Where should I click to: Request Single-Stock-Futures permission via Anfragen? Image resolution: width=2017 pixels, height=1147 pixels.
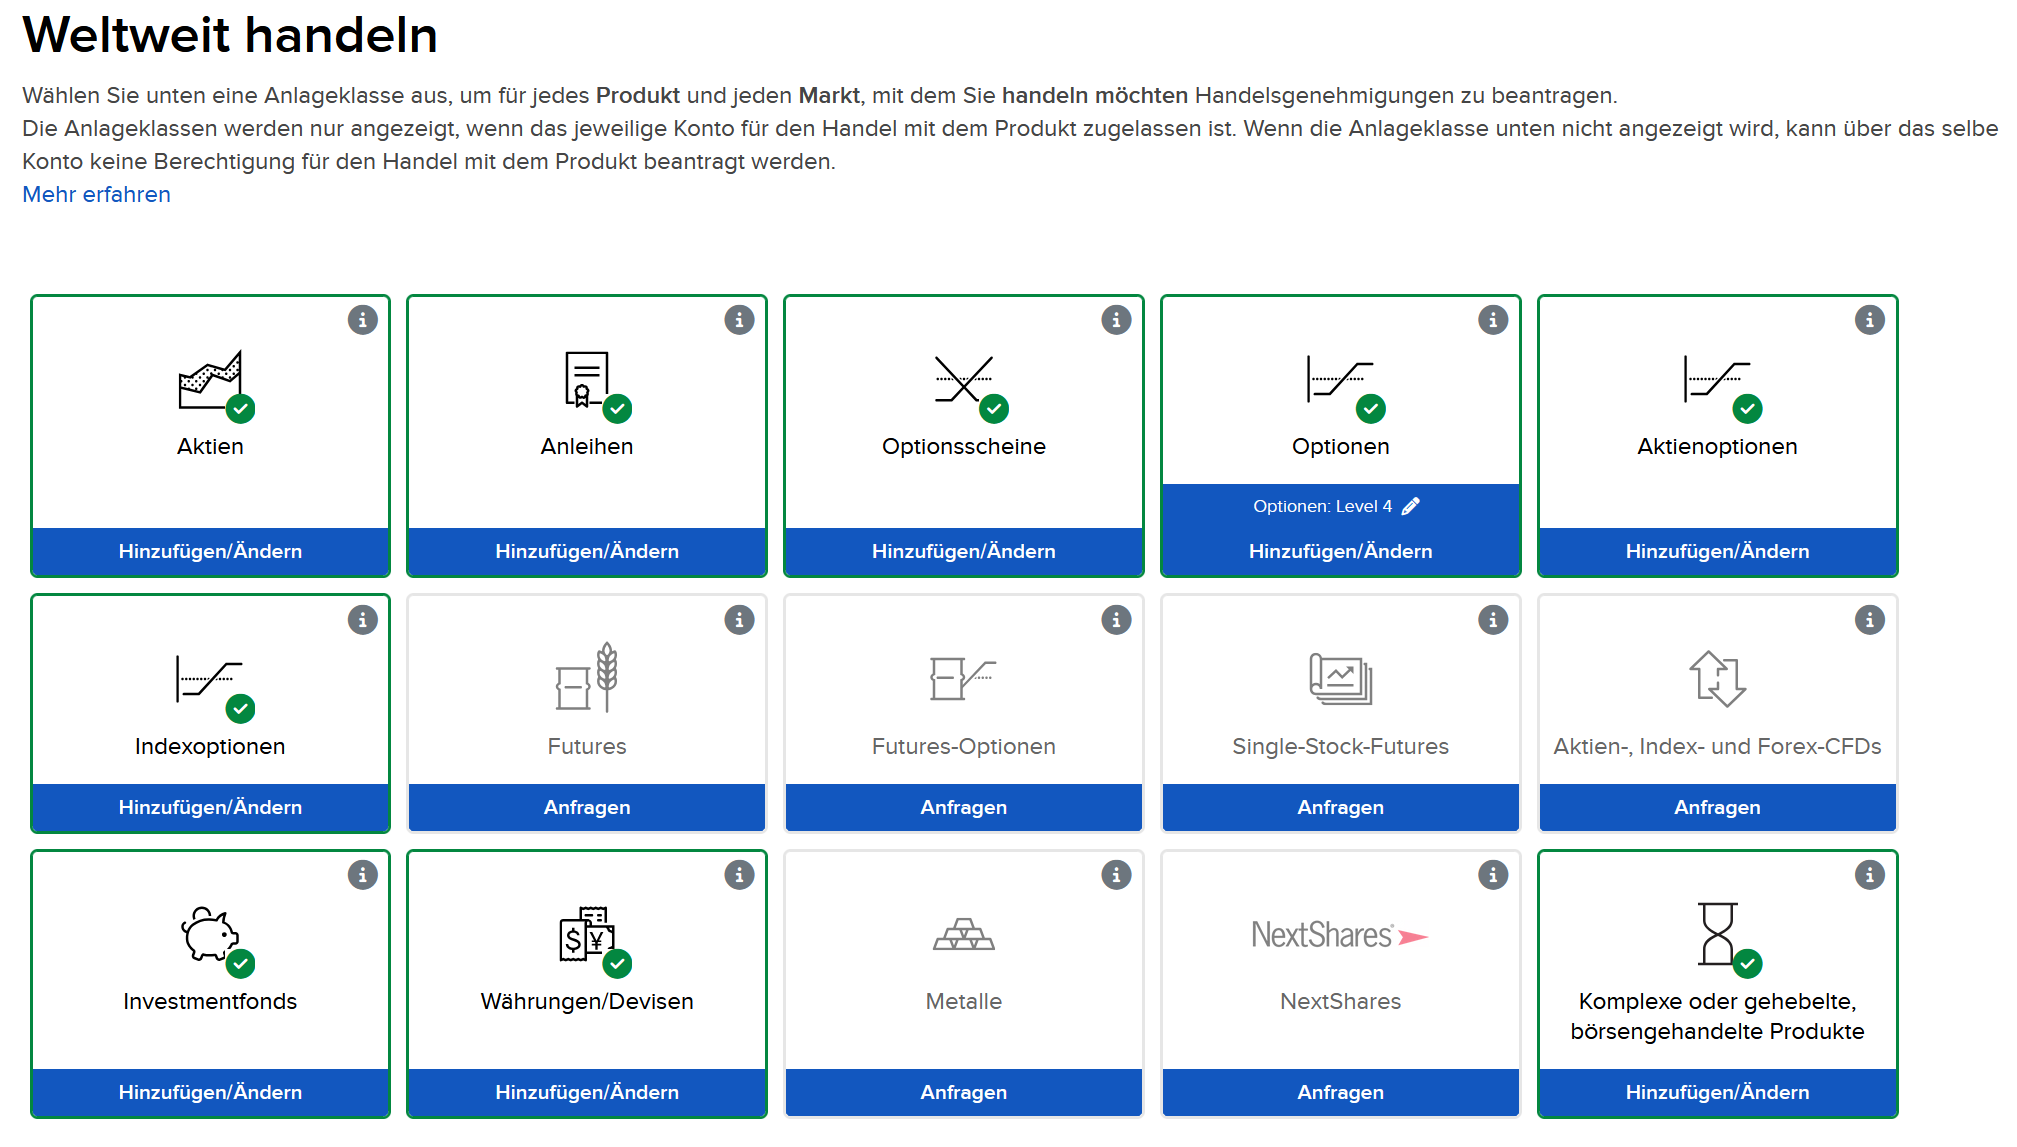click(1340, 807)
